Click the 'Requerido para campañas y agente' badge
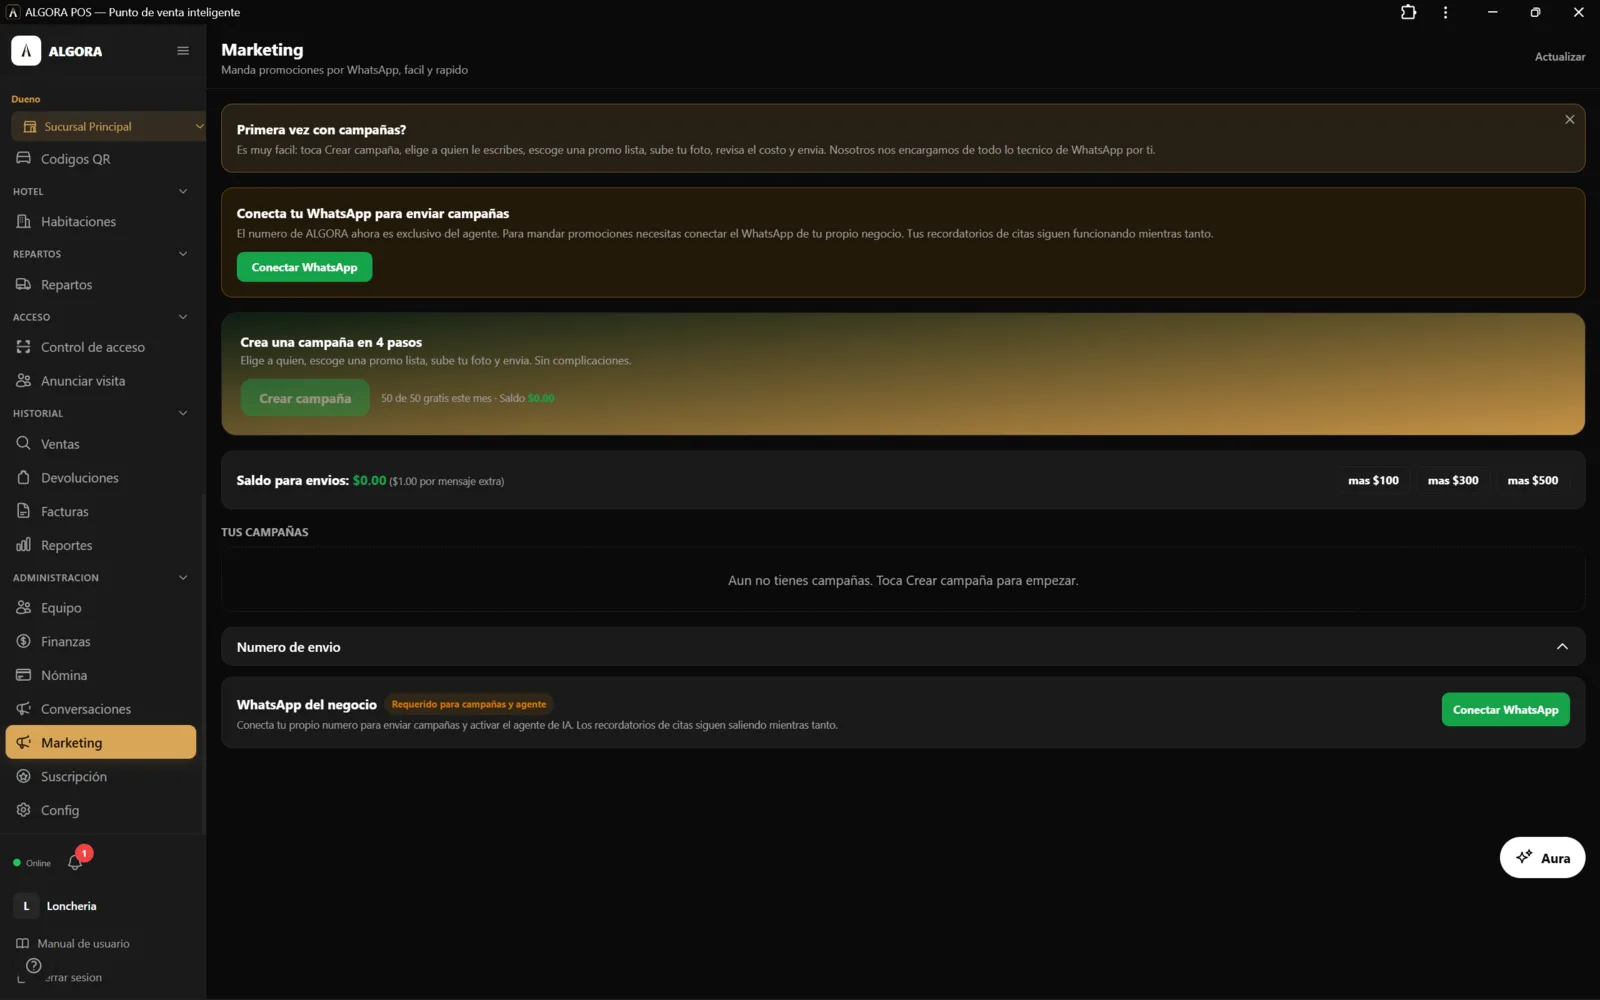Image resolution: width=1600 pixels, height=1000 pixels. click(469, 704)
